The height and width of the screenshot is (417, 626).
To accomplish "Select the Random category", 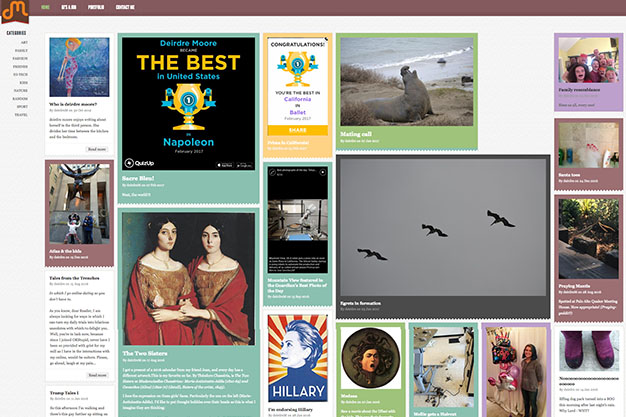I will (20, 99).
